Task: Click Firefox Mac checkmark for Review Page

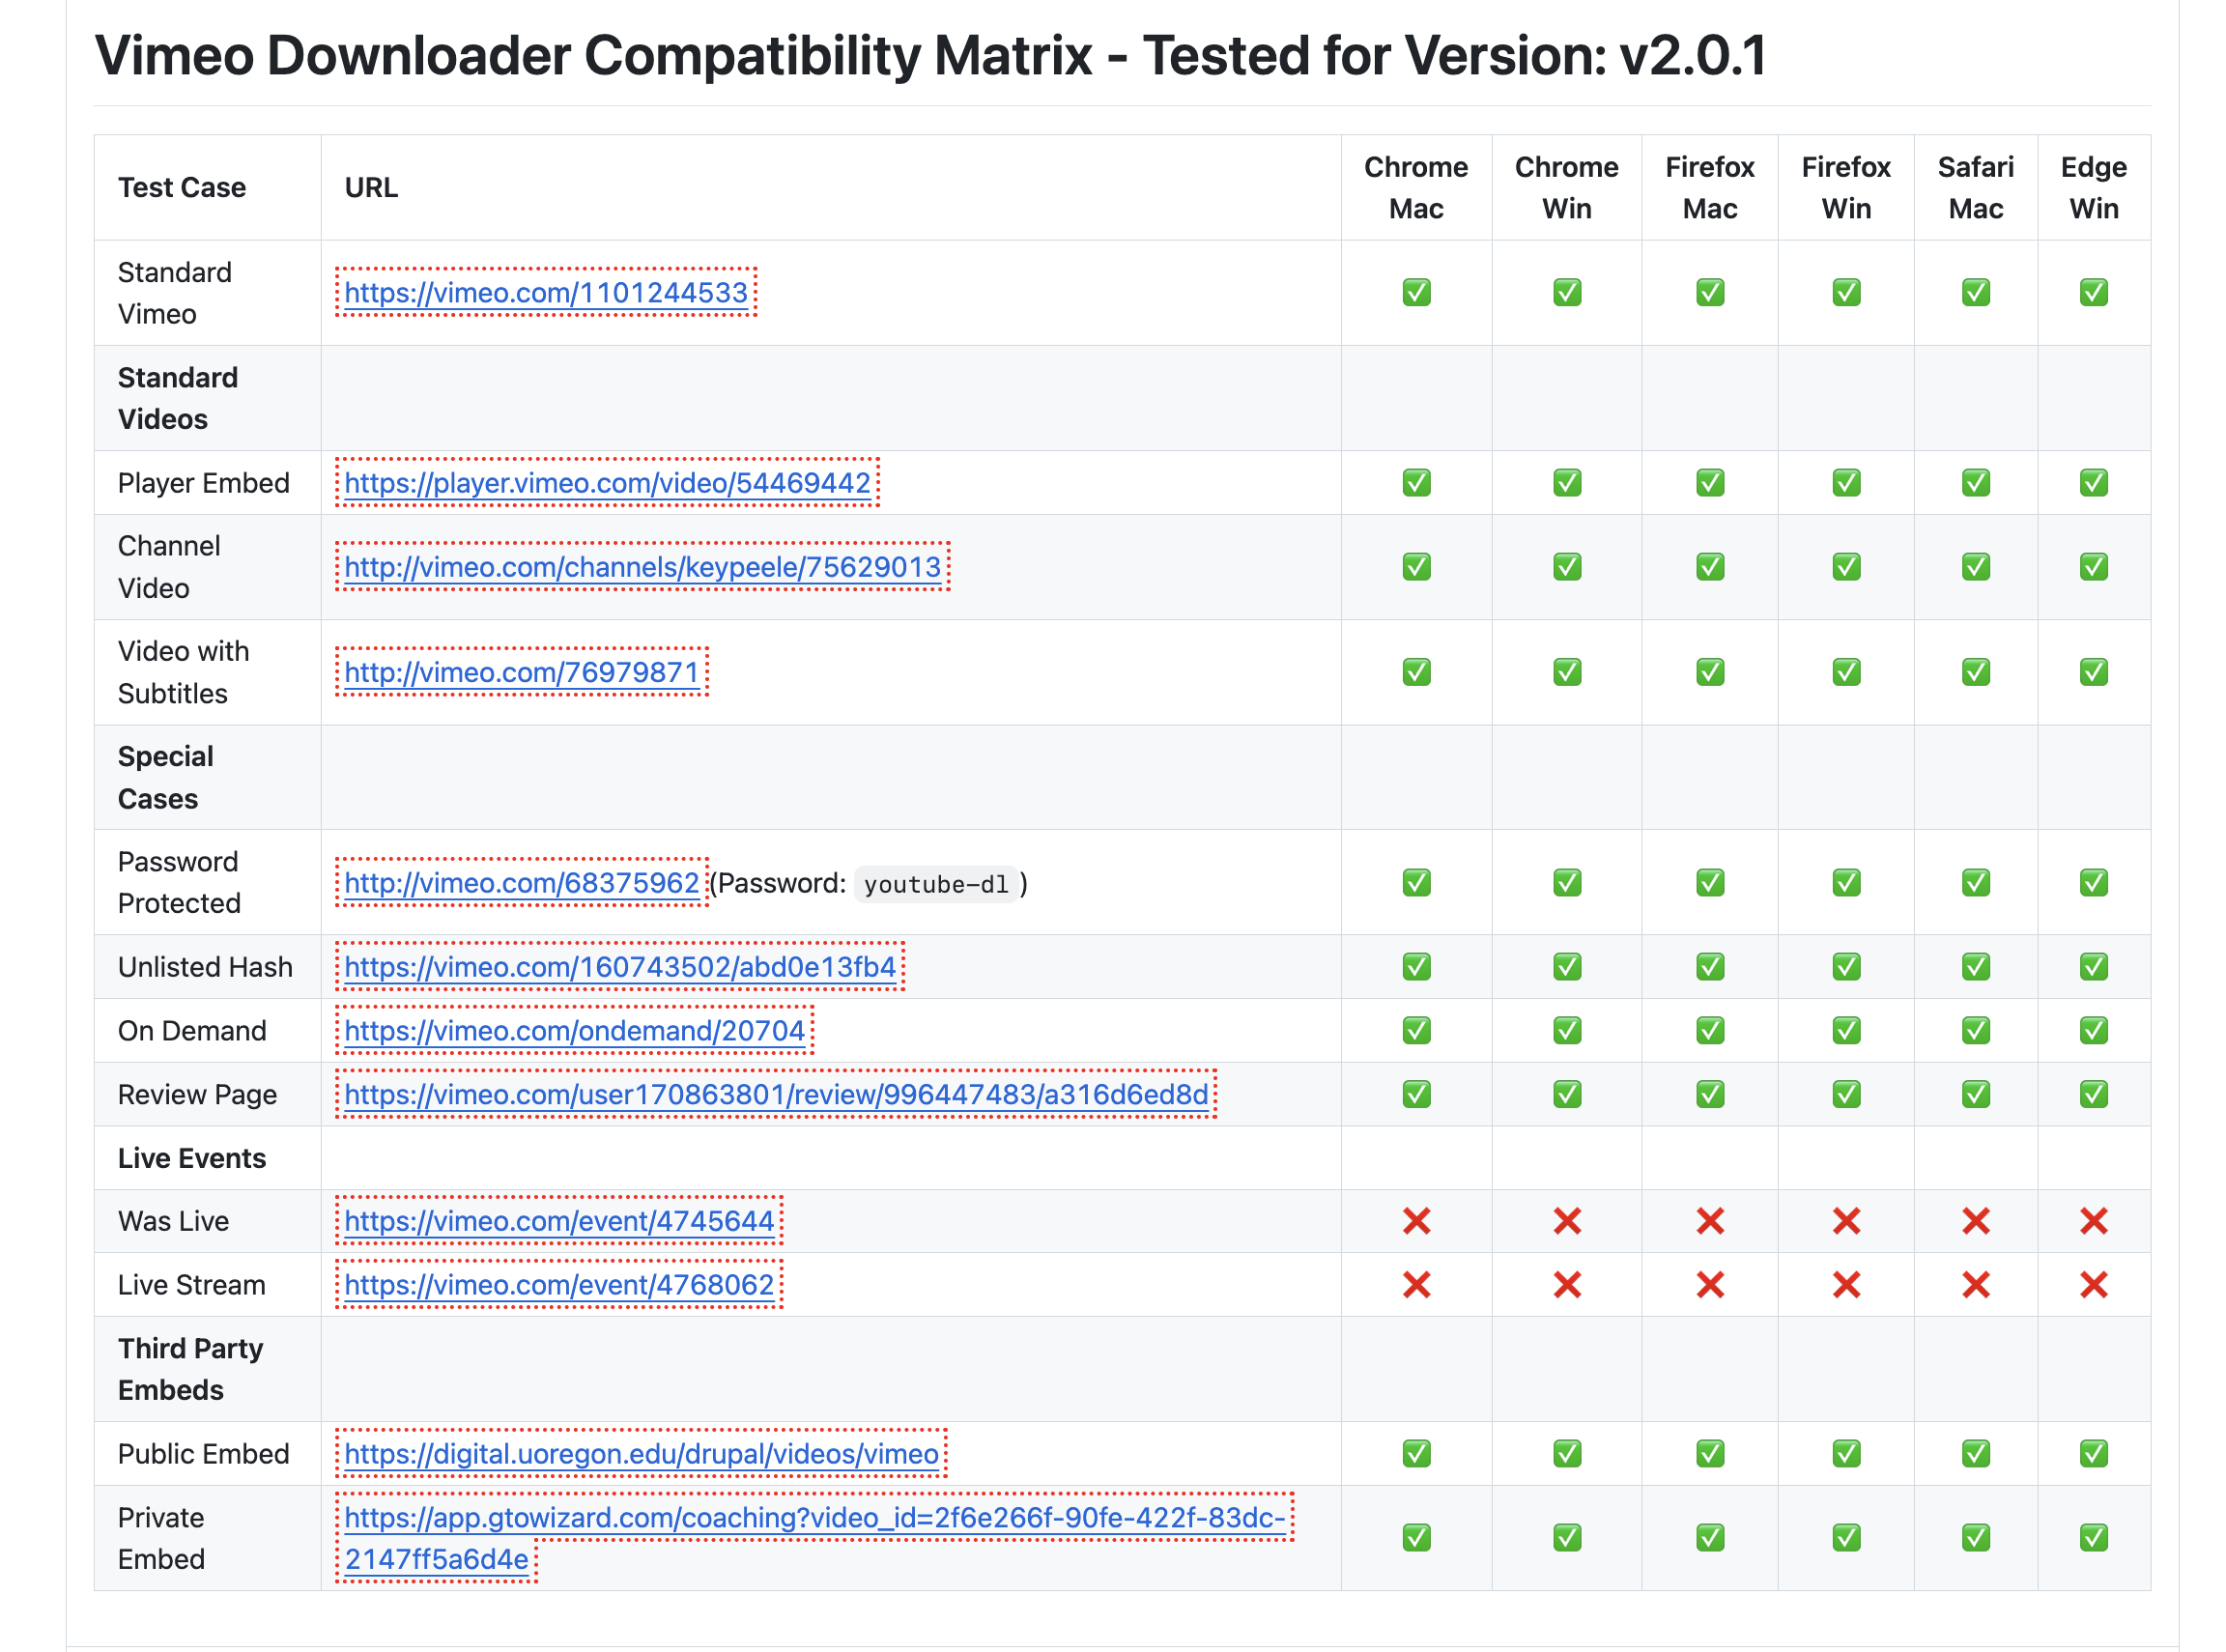Action: coord(1710,1095)
